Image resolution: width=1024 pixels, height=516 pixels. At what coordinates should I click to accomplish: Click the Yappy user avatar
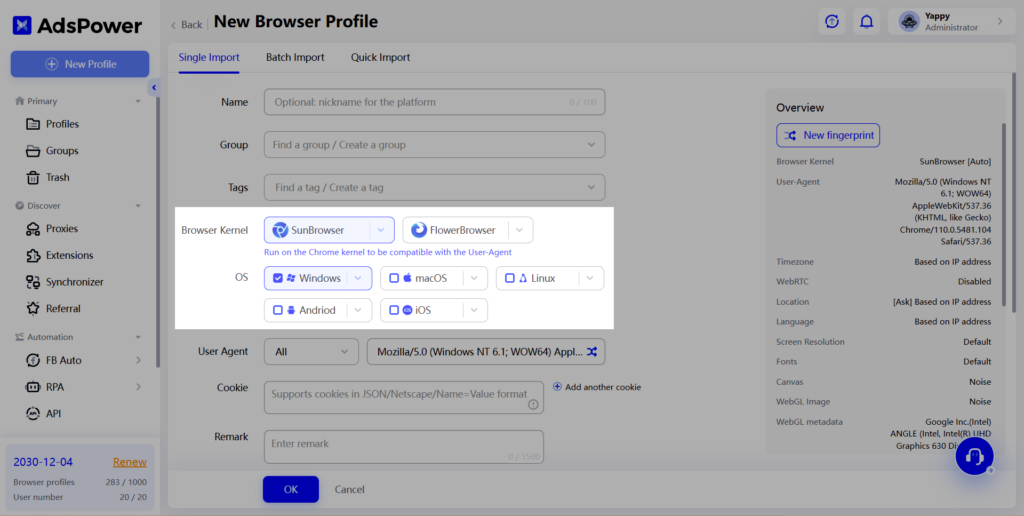coord(909,22)
